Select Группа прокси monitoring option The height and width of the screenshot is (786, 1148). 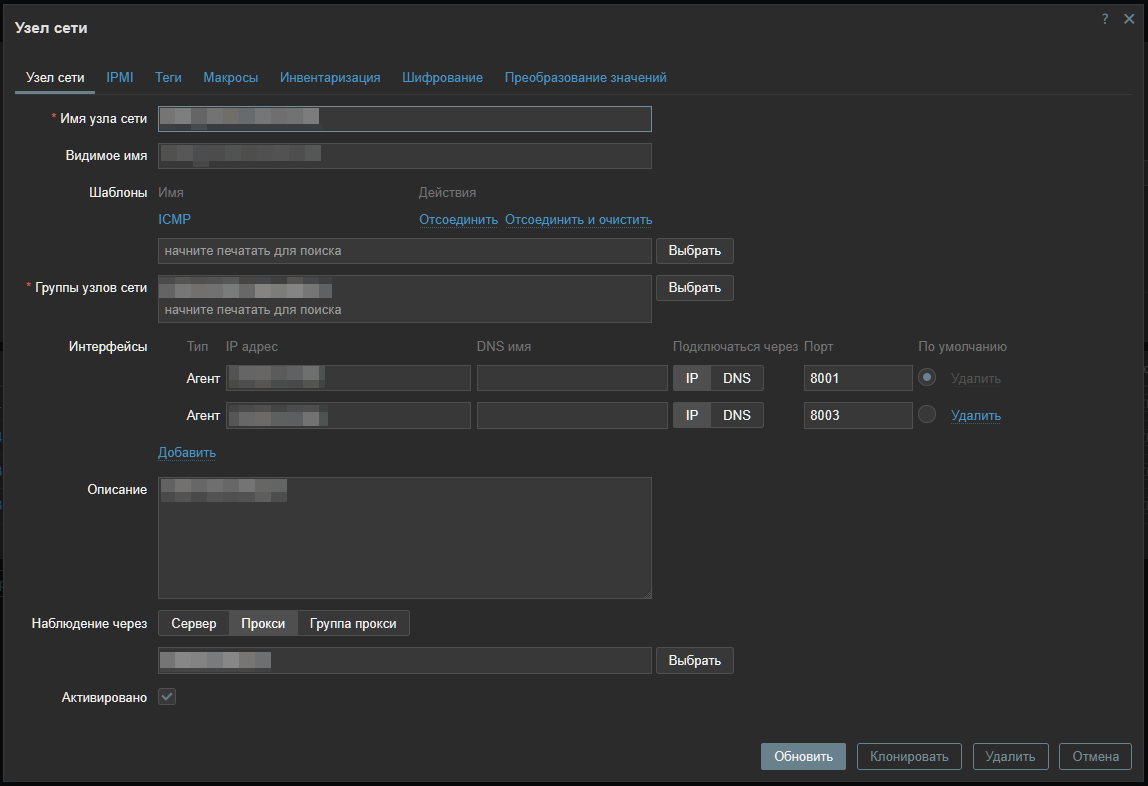pyautogui.click(x=353, y=623)
